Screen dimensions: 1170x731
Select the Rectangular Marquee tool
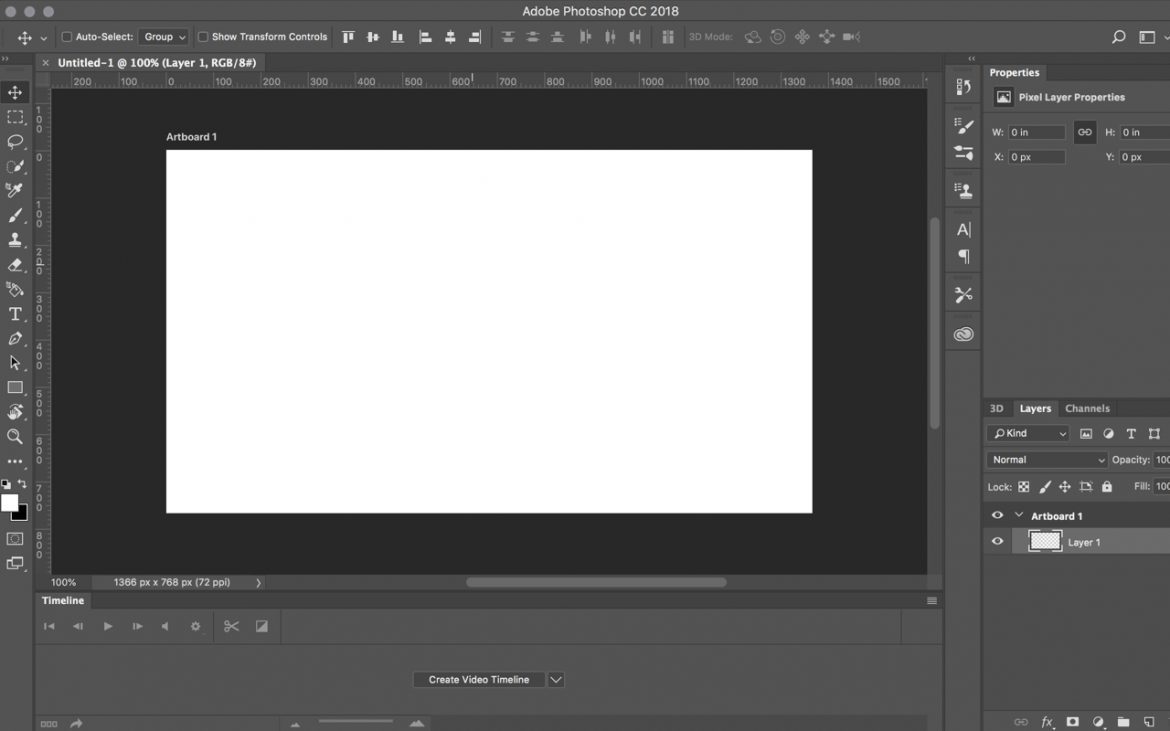(x=15, y=117)
